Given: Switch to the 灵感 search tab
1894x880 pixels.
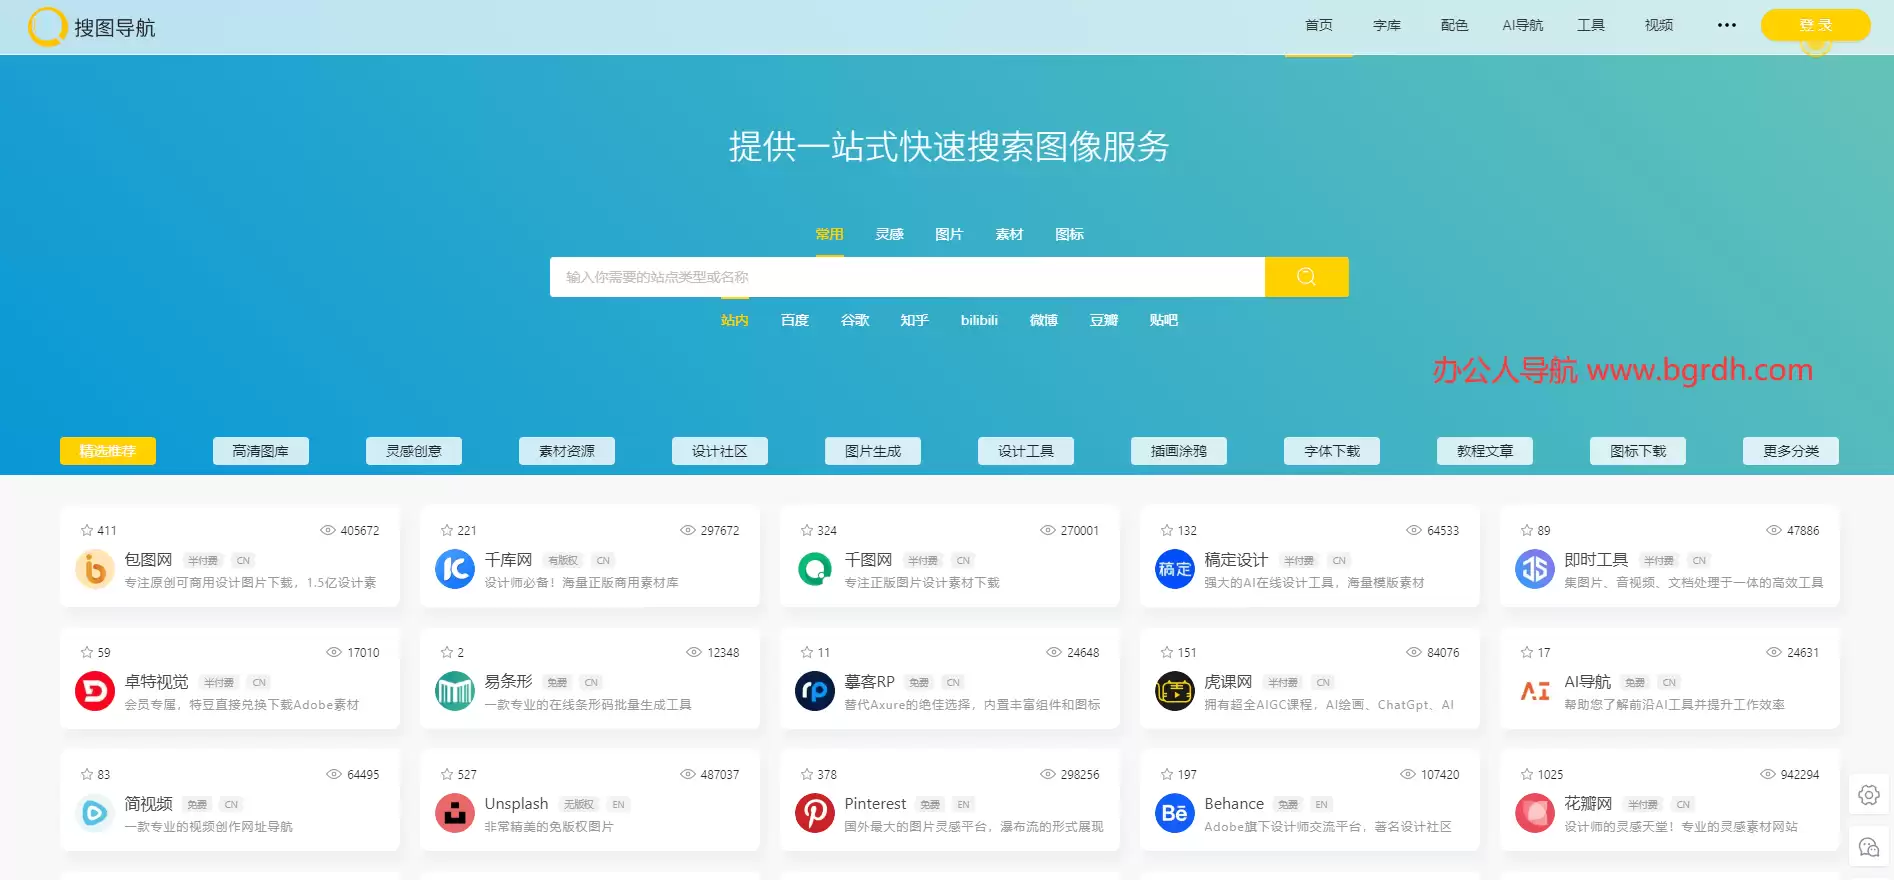Looking at the screenshot, I should click(889, 234).
